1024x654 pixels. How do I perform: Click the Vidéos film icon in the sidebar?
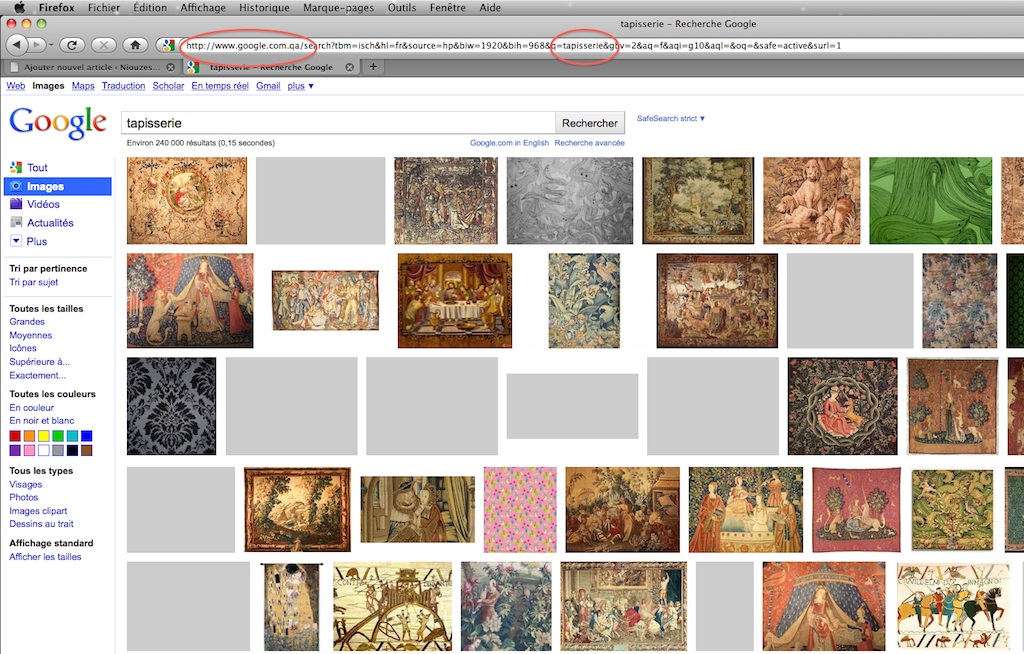pos(16,204)
